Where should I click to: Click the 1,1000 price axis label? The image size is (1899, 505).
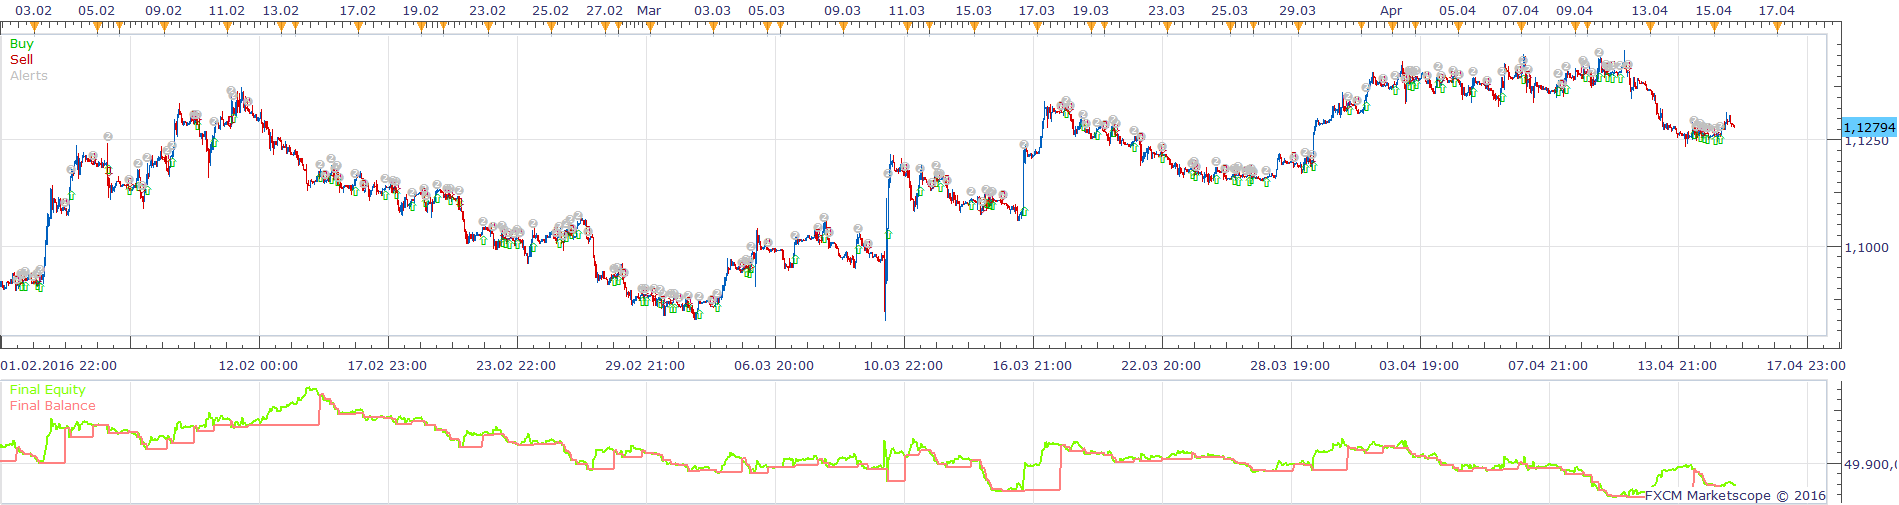click(1868, 248)
